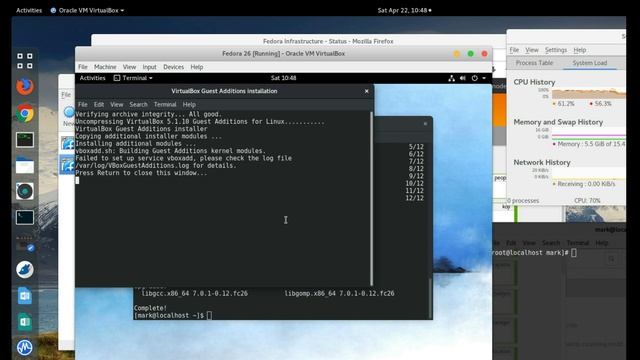Open the applications grid in the dock

[x=25, y=61]
